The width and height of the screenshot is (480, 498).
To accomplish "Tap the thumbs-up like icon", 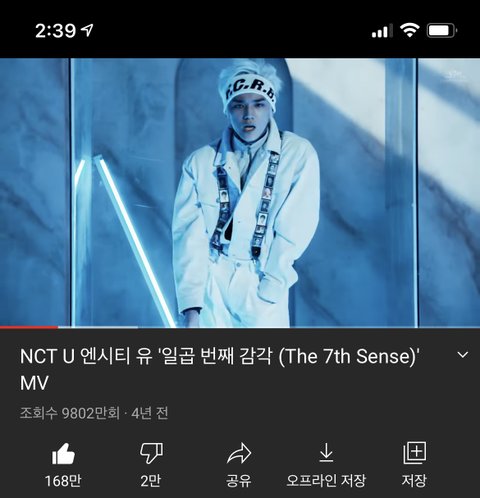I will [x=63, y=453].
